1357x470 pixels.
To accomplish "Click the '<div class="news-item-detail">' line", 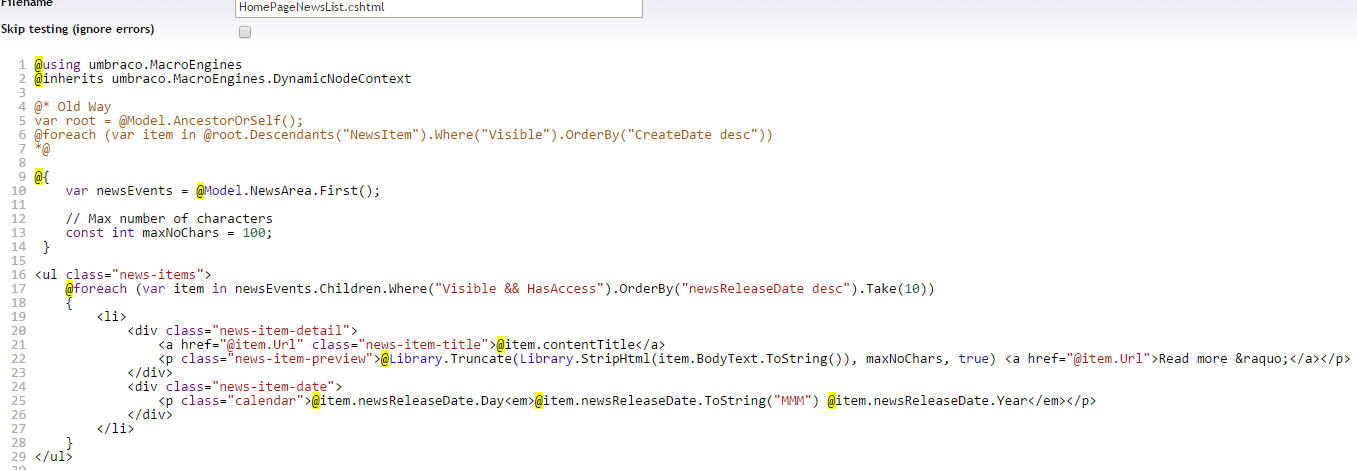I will coord(242,331).
